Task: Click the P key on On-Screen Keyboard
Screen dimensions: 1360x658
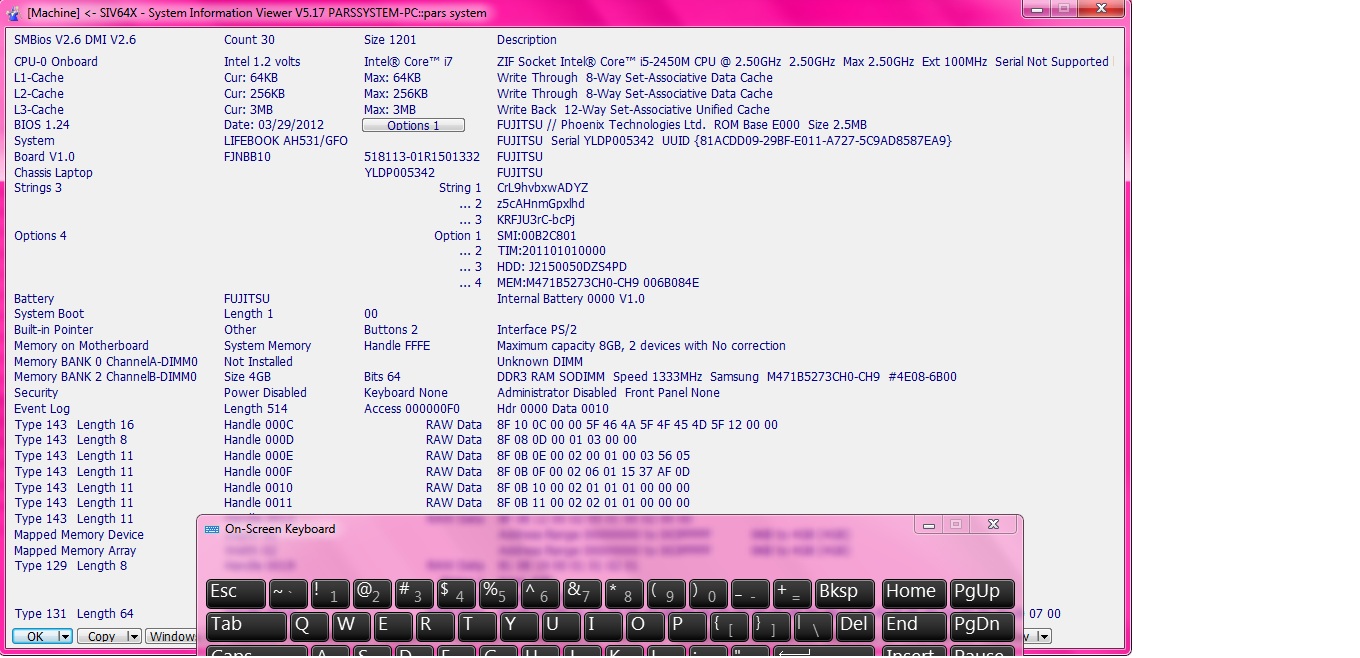Action: 688,626
